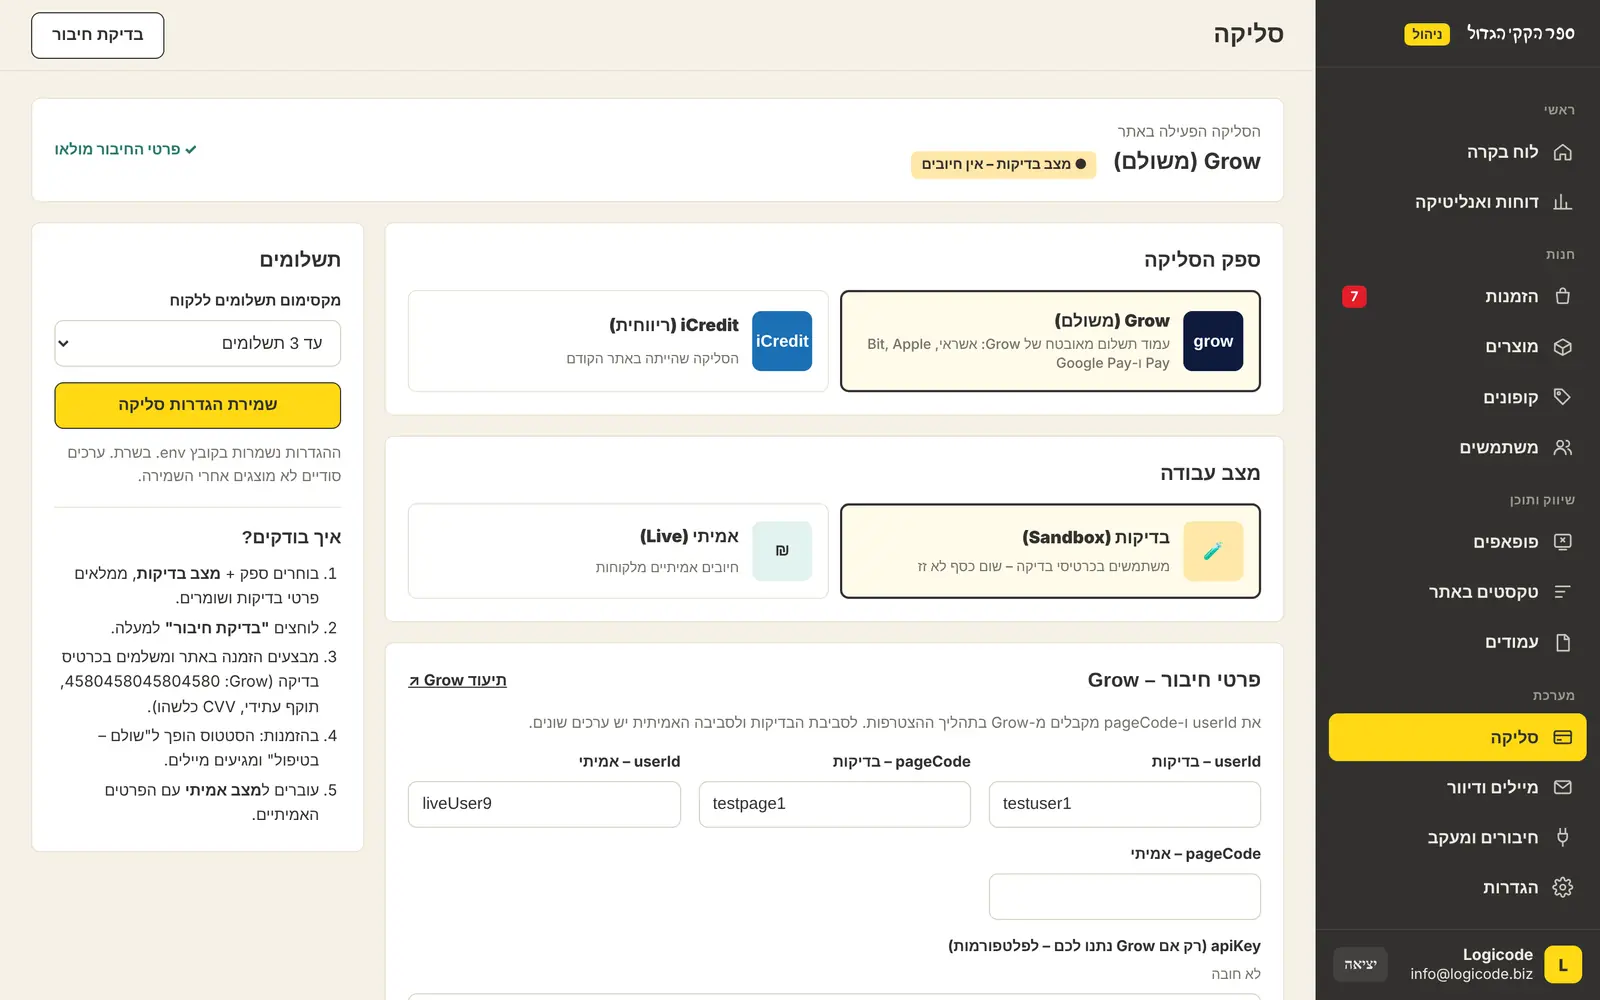This screenshot has height=1000, width=1600.
Task: Click the פופאפים popup icon
Action: click(x=1563, y=542)
